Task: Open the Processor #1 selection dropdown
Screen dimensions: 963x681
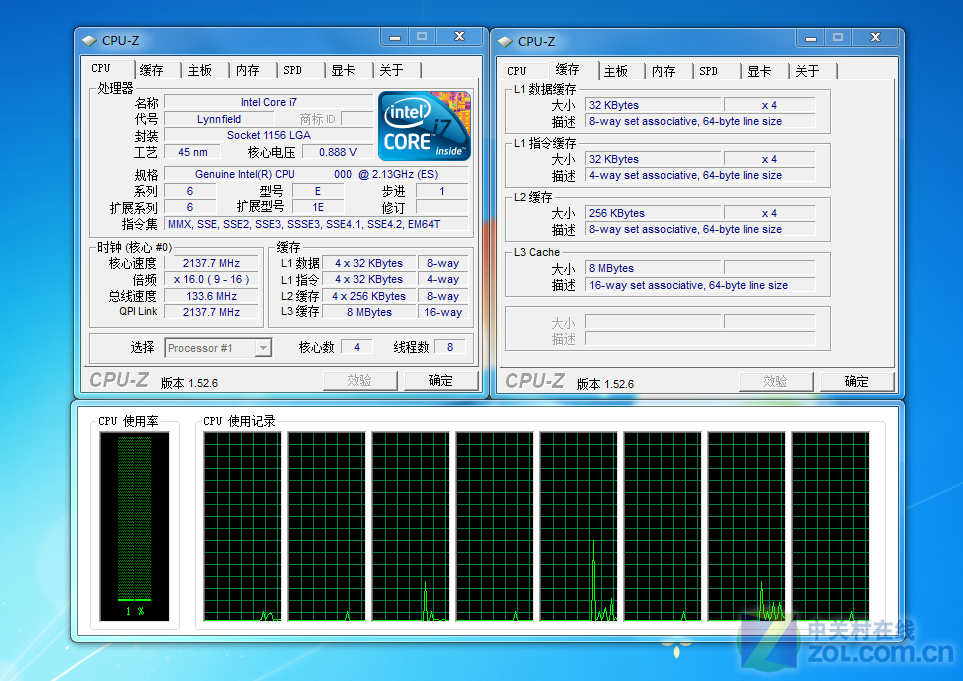Action: pos(263,348)
